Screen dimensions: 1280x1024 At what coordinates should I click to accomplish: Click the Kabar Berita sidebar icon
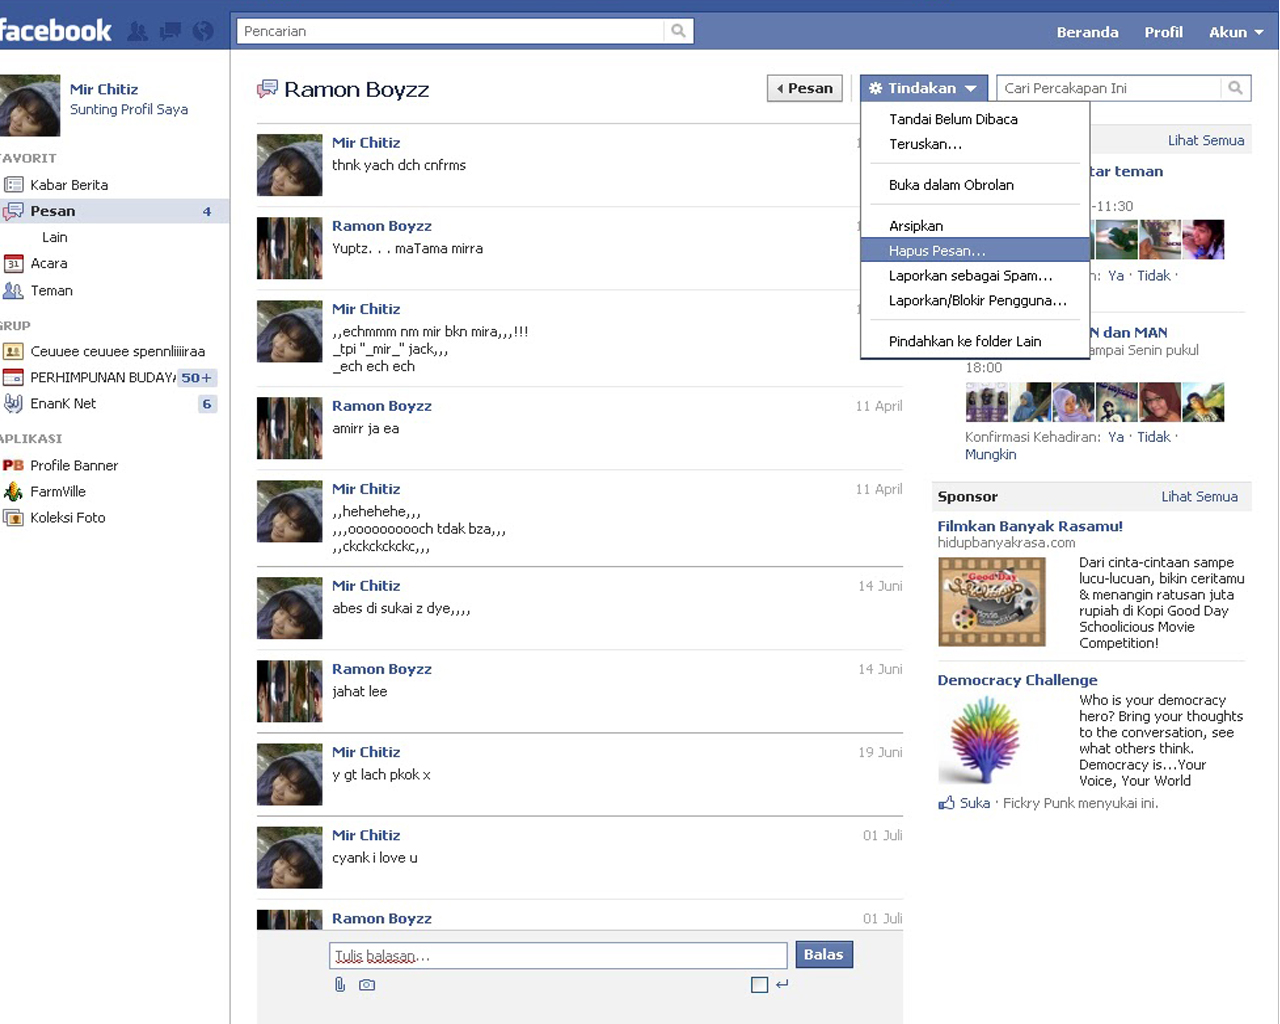pyautogui.click(x=14, y=185)
